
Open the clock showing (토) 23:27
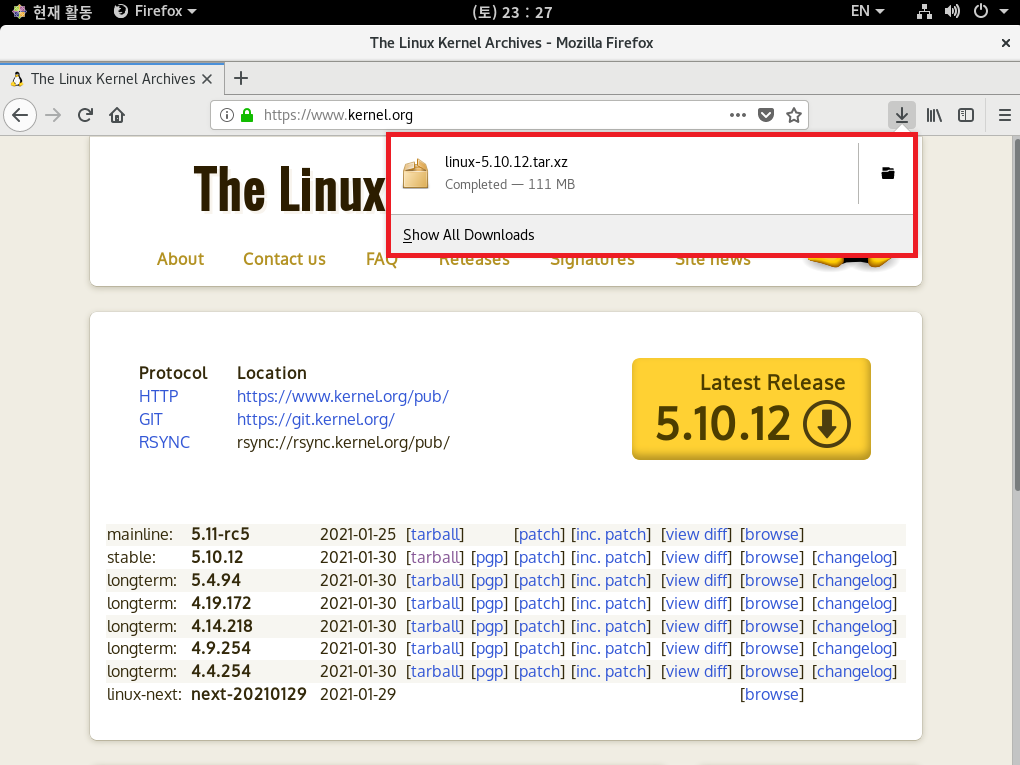pos(512,12)
